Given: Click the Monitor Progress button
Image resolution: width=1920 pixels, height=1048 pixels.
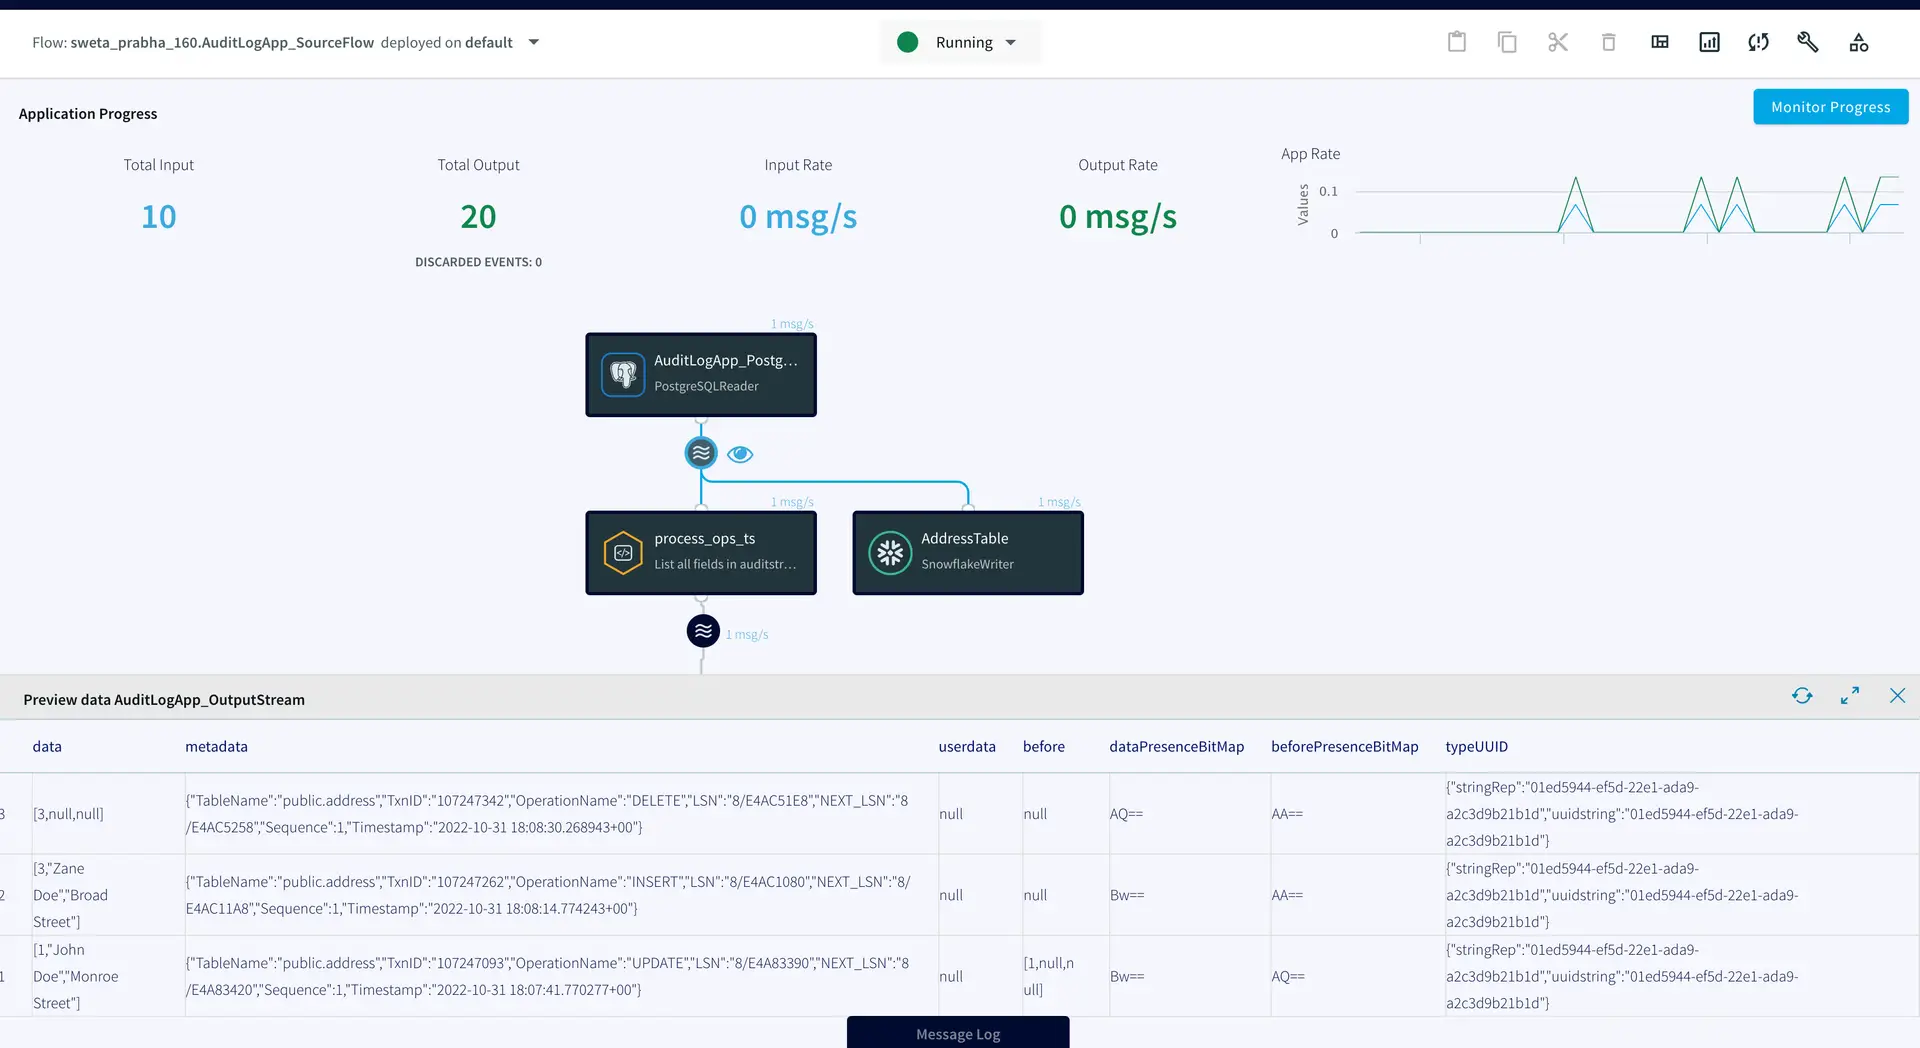Looking at the screenshot, I should coord(1830,107).
